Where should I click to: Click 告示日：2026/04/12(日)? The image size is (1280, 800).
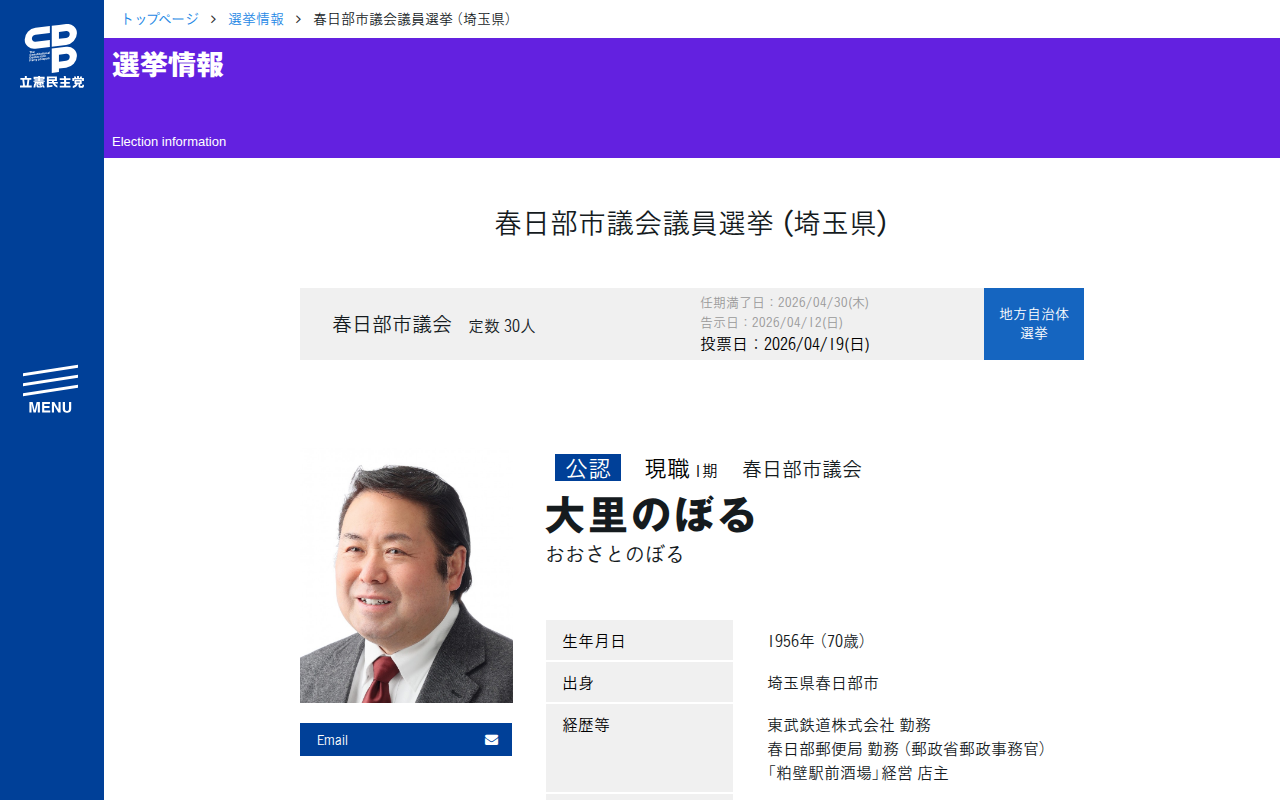[x=772, y=322]
